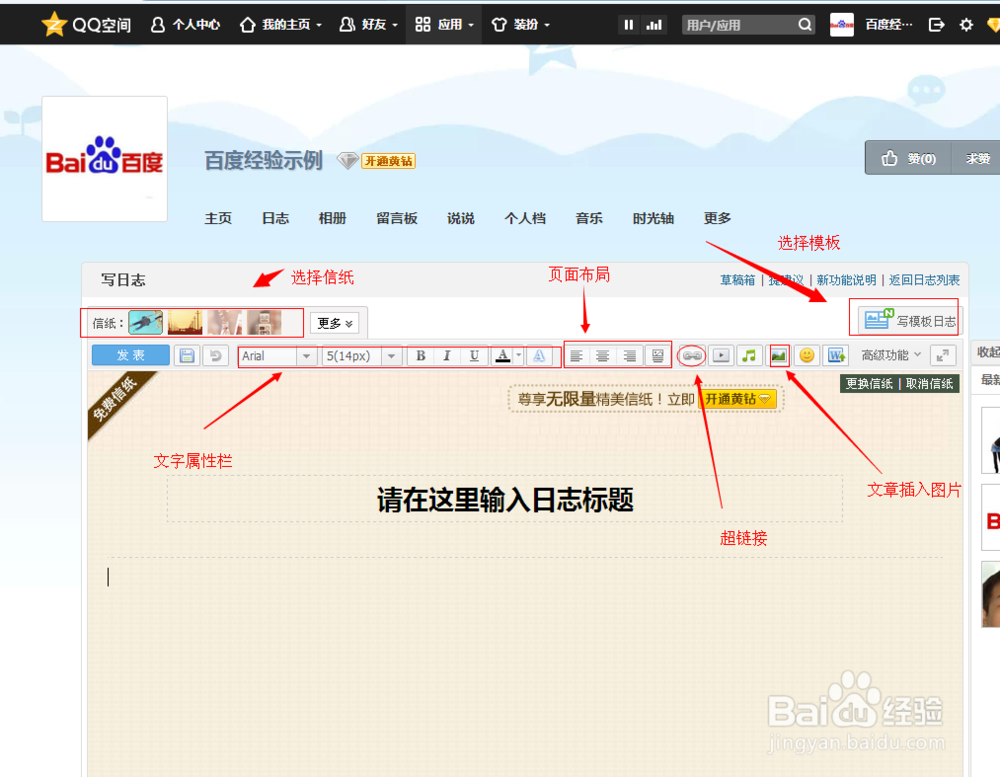Click the 发表 publish button
Image resolution: width=1000 pixels, height=777 pixels.
click(129, 355)
